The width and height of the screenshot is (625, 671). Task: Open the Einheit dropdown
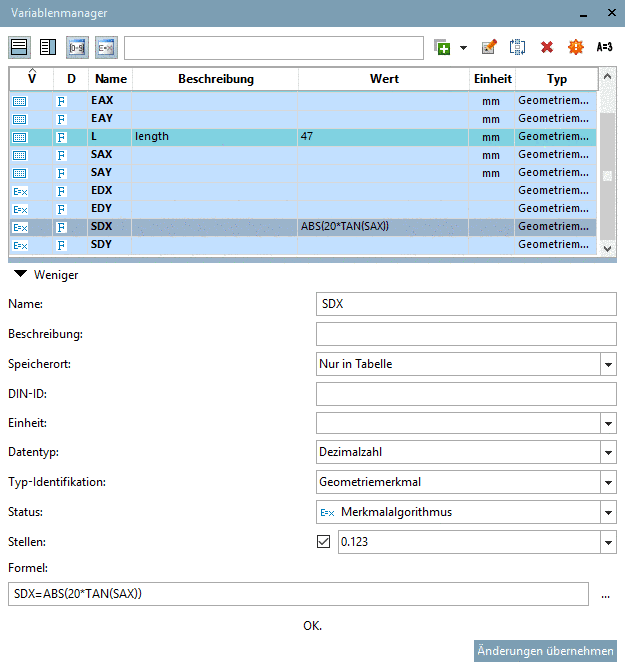[x=466, y=423]
